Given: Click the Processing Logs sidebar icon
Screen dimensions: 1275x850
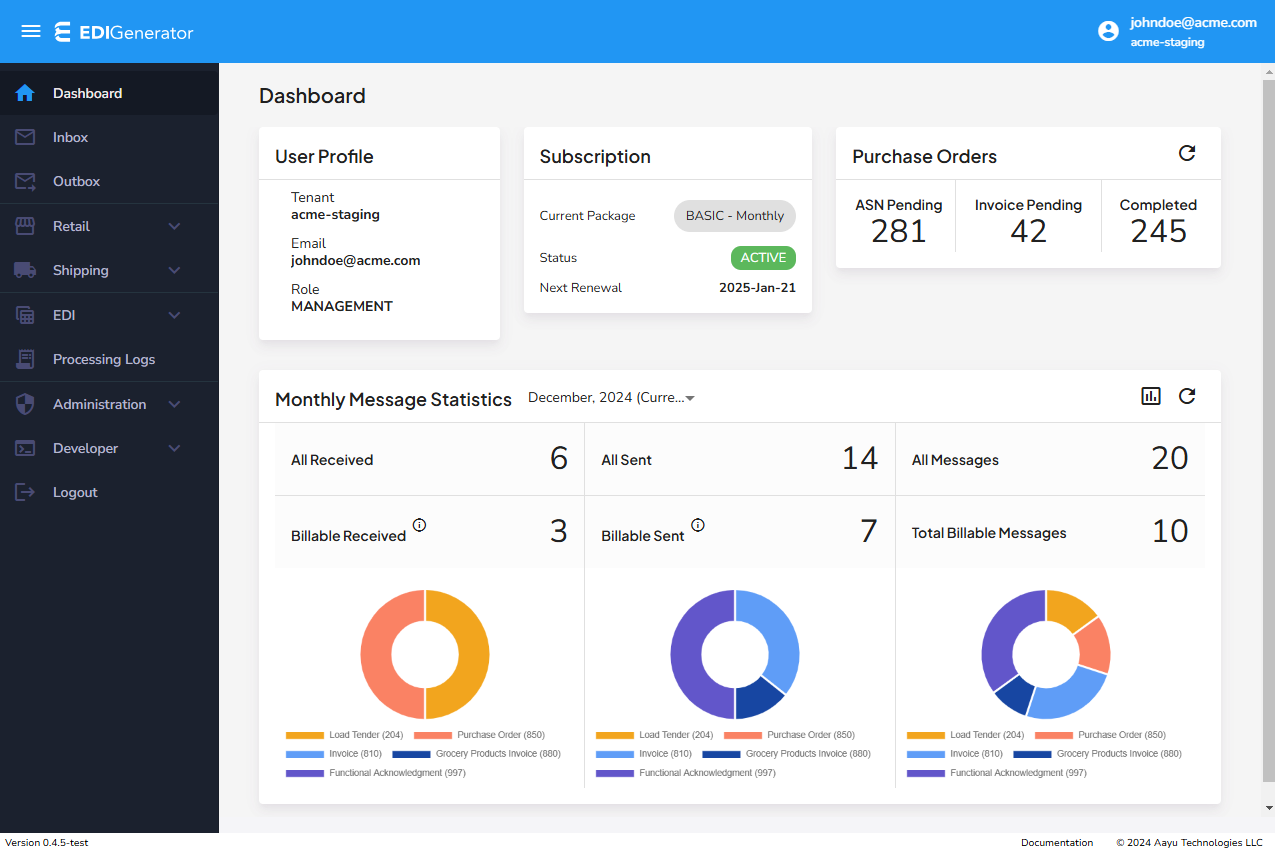Looking at the screenshot, I should [24, 359].
